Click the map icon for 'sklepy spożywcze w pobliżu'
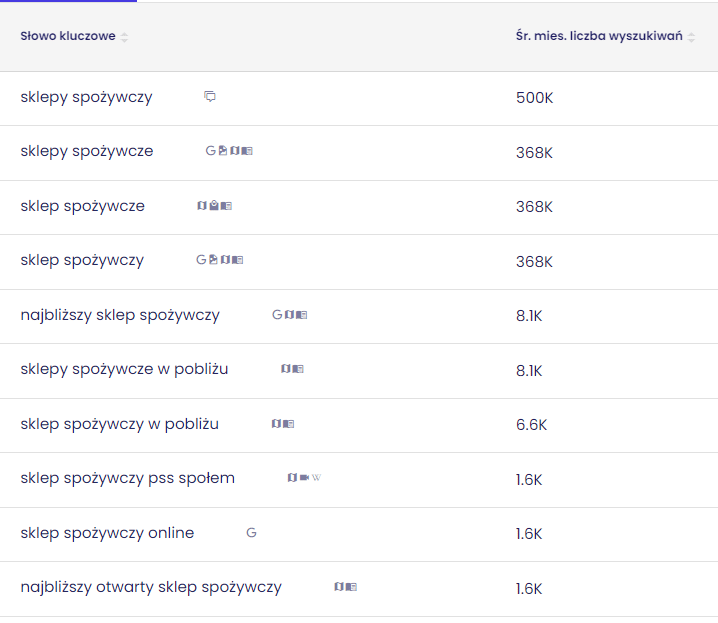This screenshot has width=718, height=623. click(286, 369)
